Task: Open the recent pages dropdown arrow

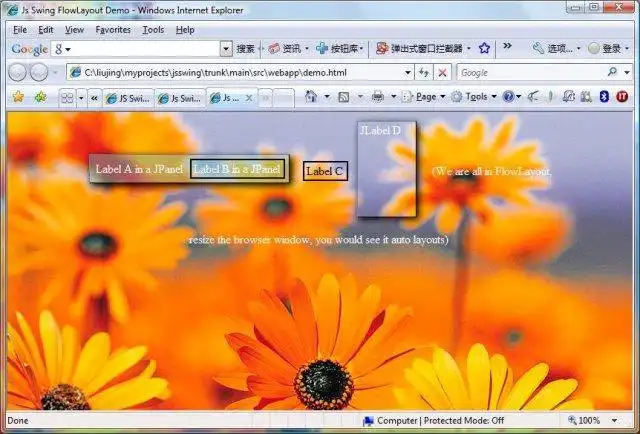Action: (55, 73)
